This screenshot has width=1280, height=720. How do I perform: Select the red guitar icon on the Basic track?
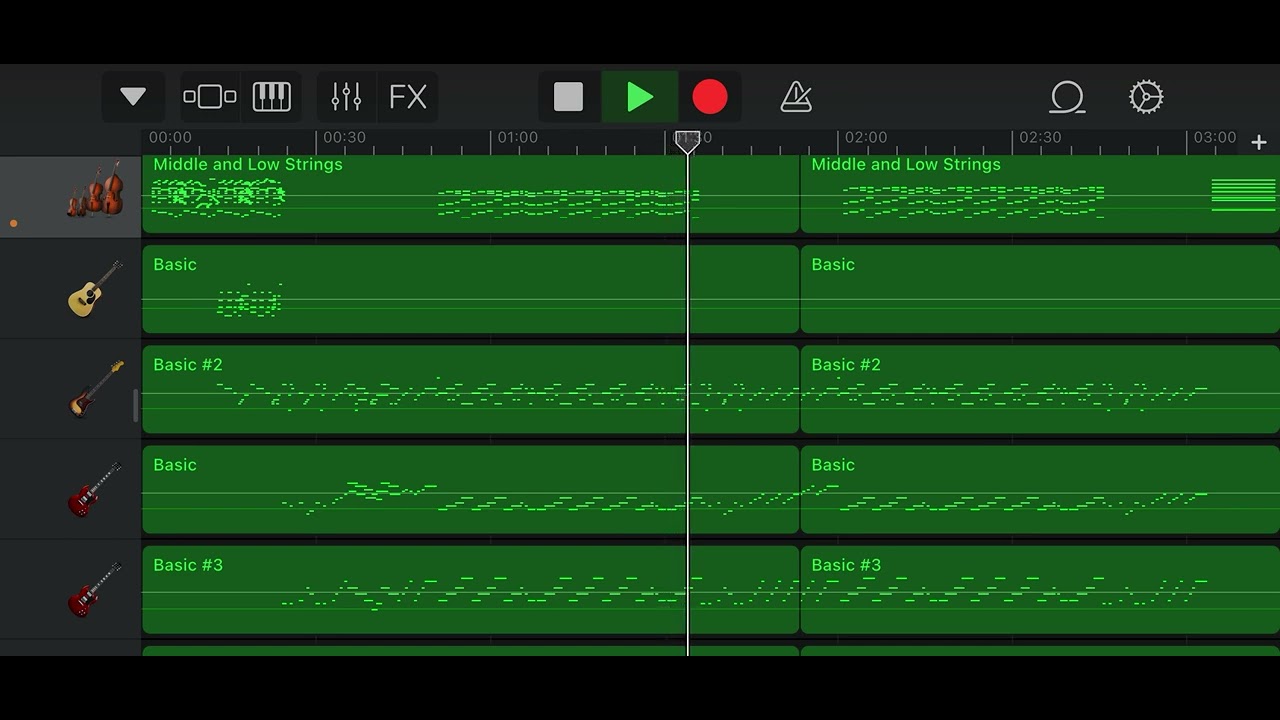(x=95, y=489)
